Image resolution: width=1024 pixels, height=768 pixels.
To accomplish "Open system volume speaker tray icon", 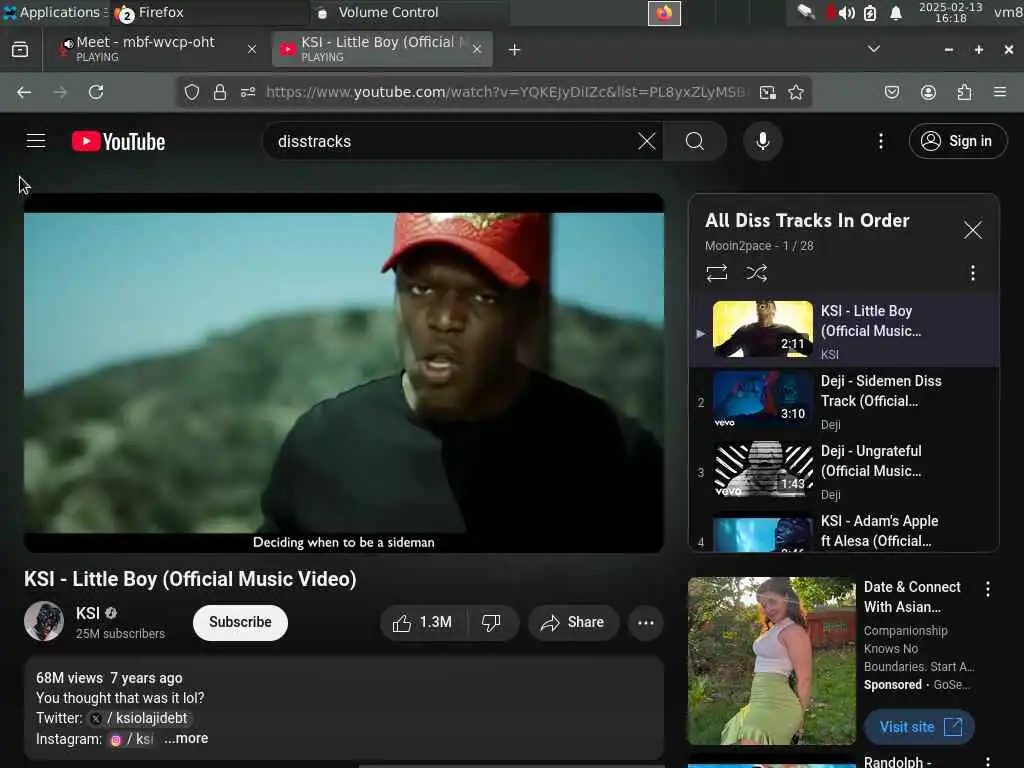I will tap(846, 13).
